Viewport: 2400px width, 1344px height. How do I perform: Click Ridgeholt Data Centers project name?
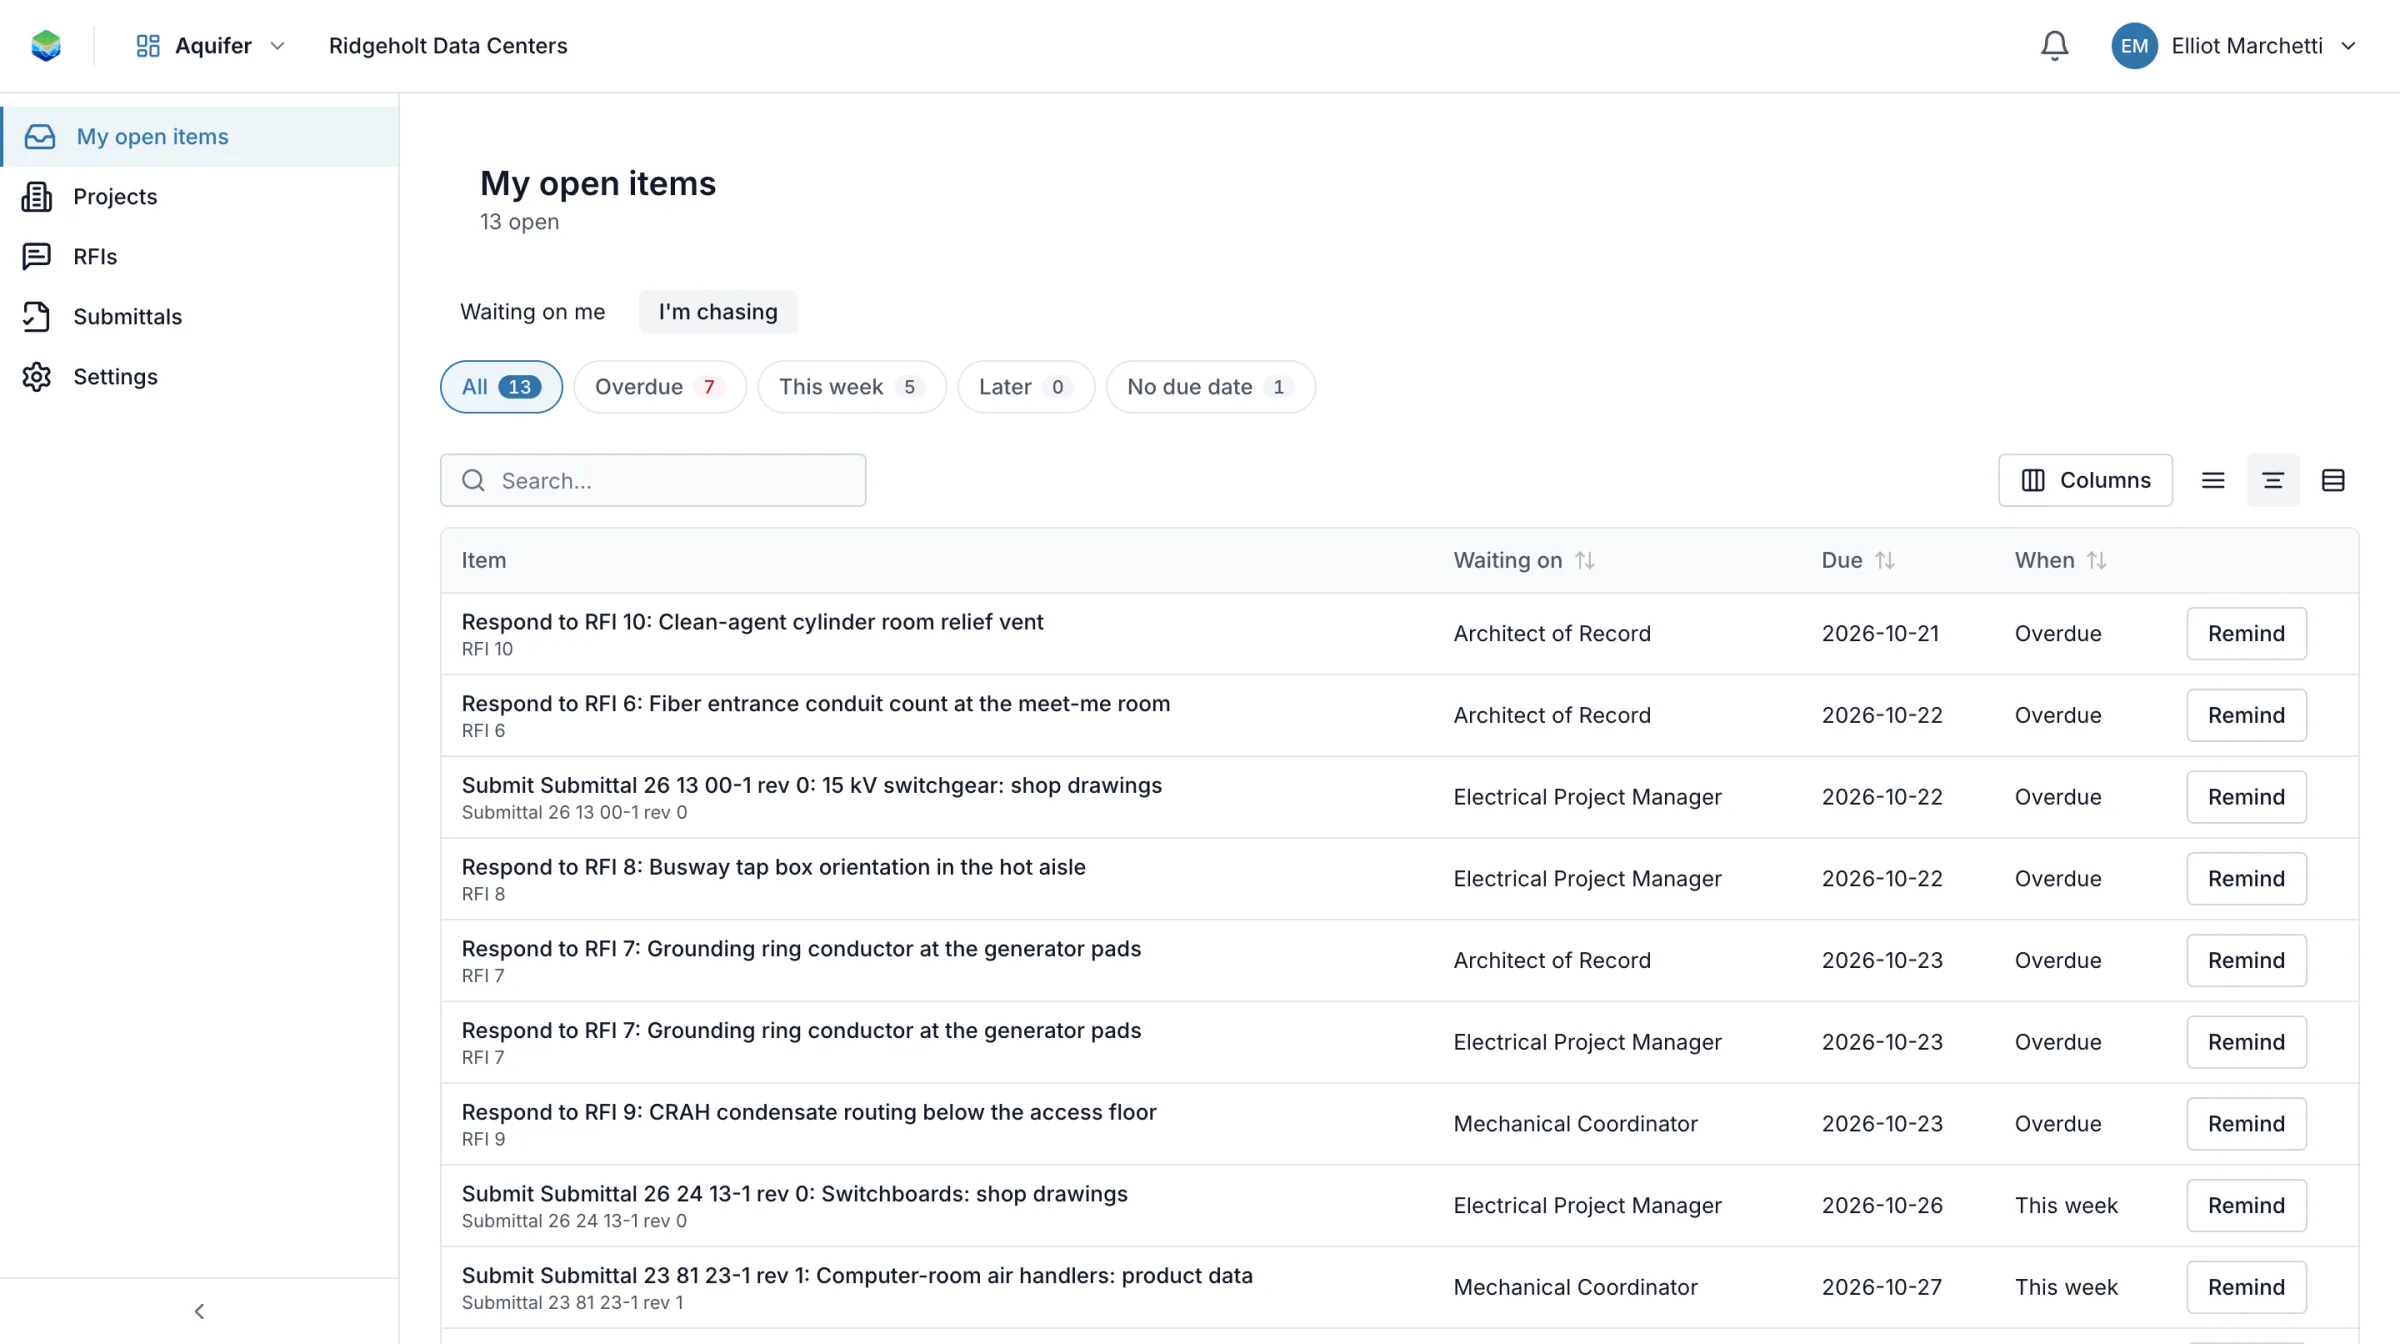[448, 46]
